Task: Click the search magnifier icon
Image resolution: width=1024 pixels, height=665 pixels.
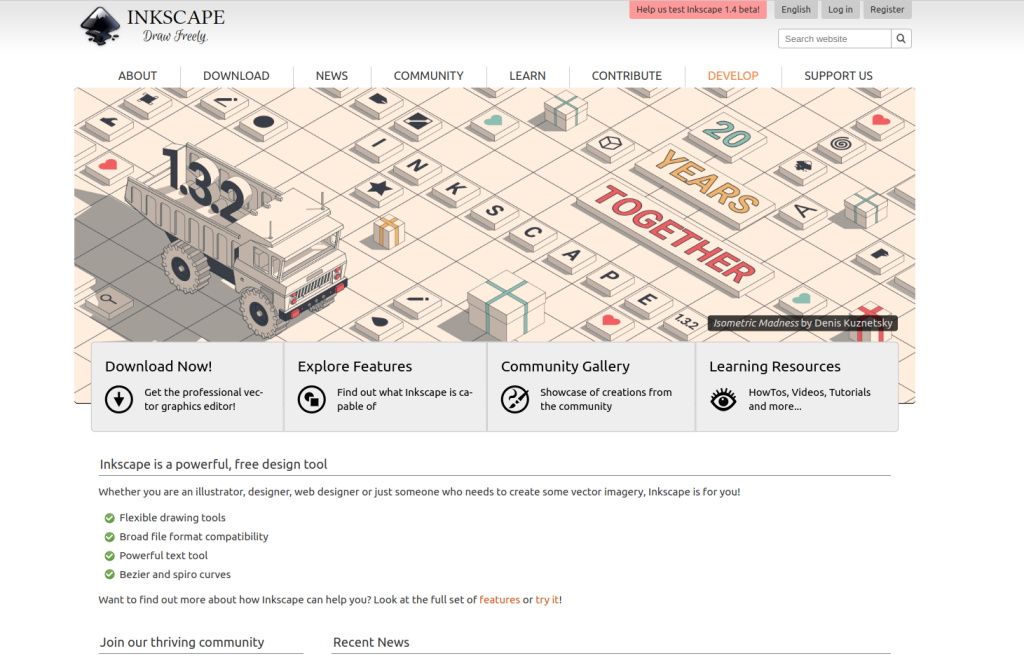Action: click(901, 39)
